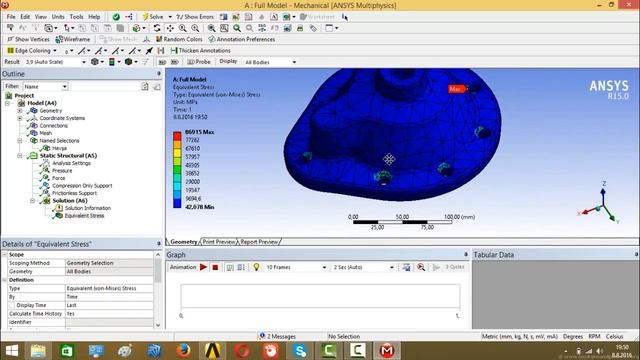Click the yellow legend color band

[177, 153]
